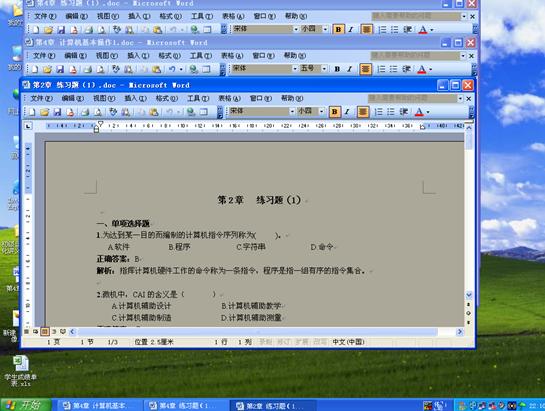The height and width of the screenshot is (411, 545).
Task: Click the 开始 Start button
Action: click(26, 405)
